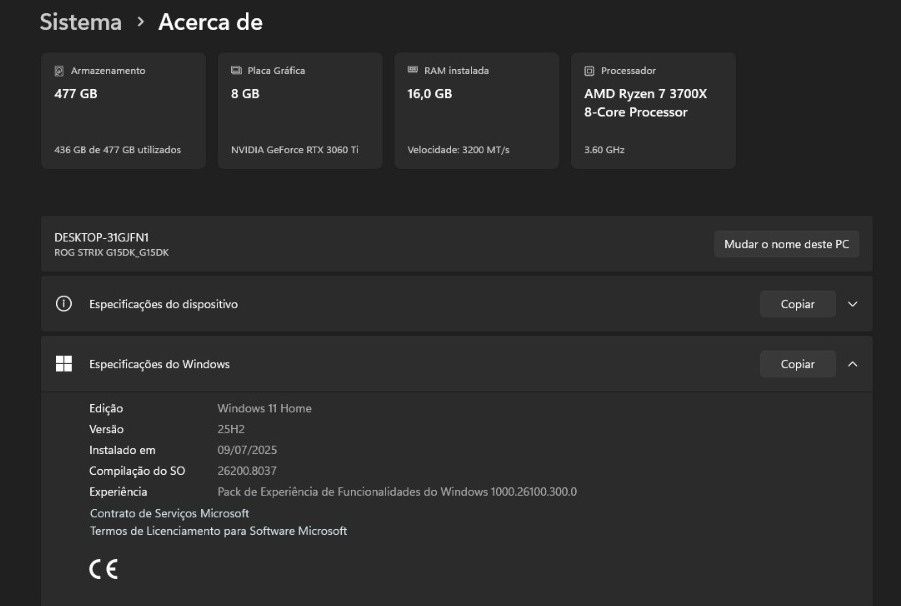Click the graphics card icon beside Placa Gráfica
Screen dimensions: 901x606
[236, 70]
